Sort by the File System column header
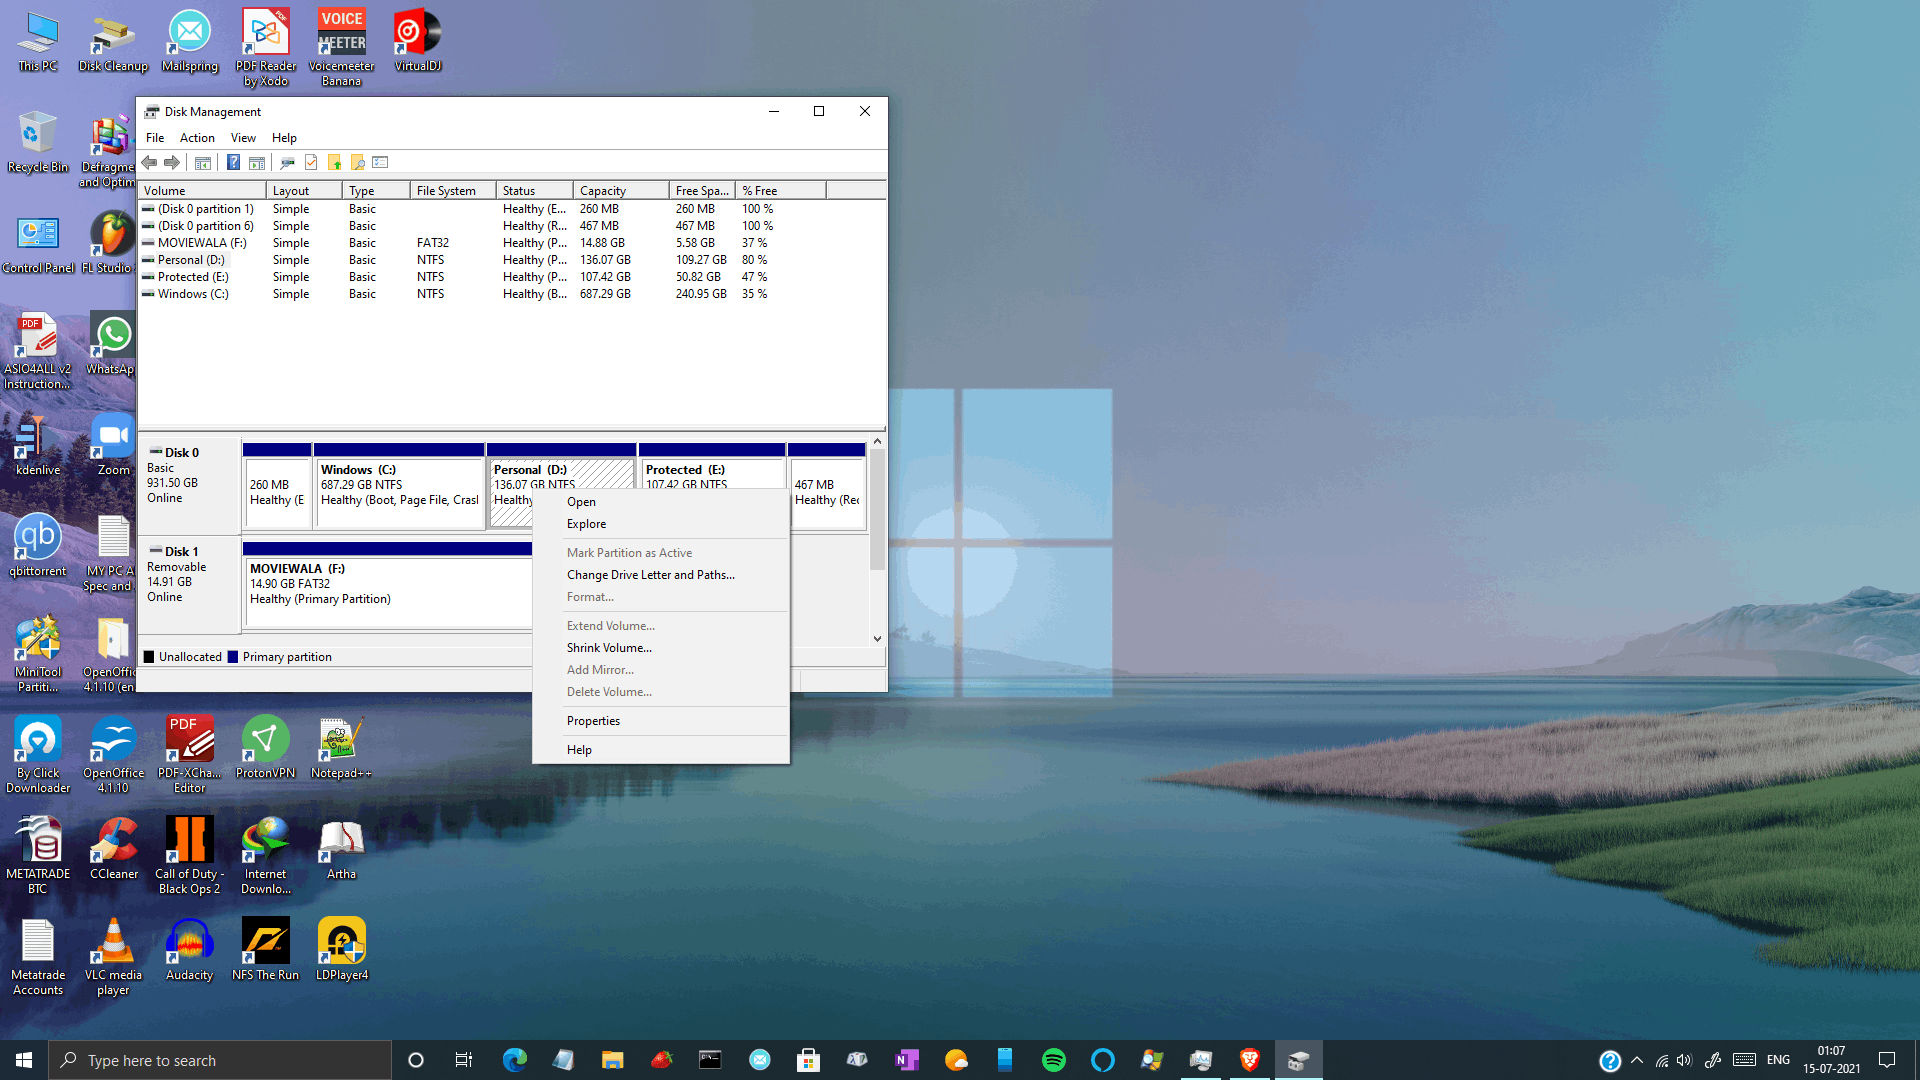The width and height of the screenshot is (1920, 1080). [x=452, y=190]
